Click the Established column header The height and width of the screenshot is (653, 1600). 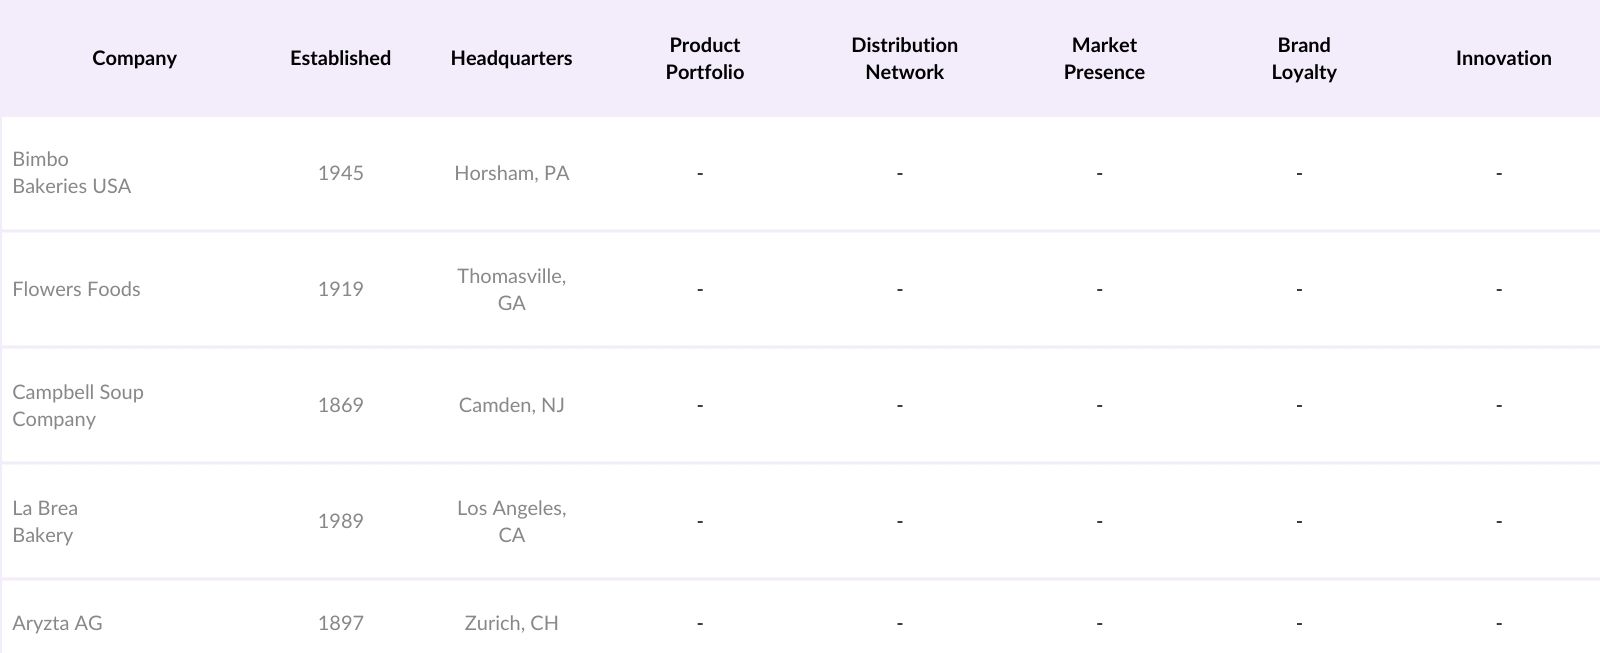tap(340, 58)
